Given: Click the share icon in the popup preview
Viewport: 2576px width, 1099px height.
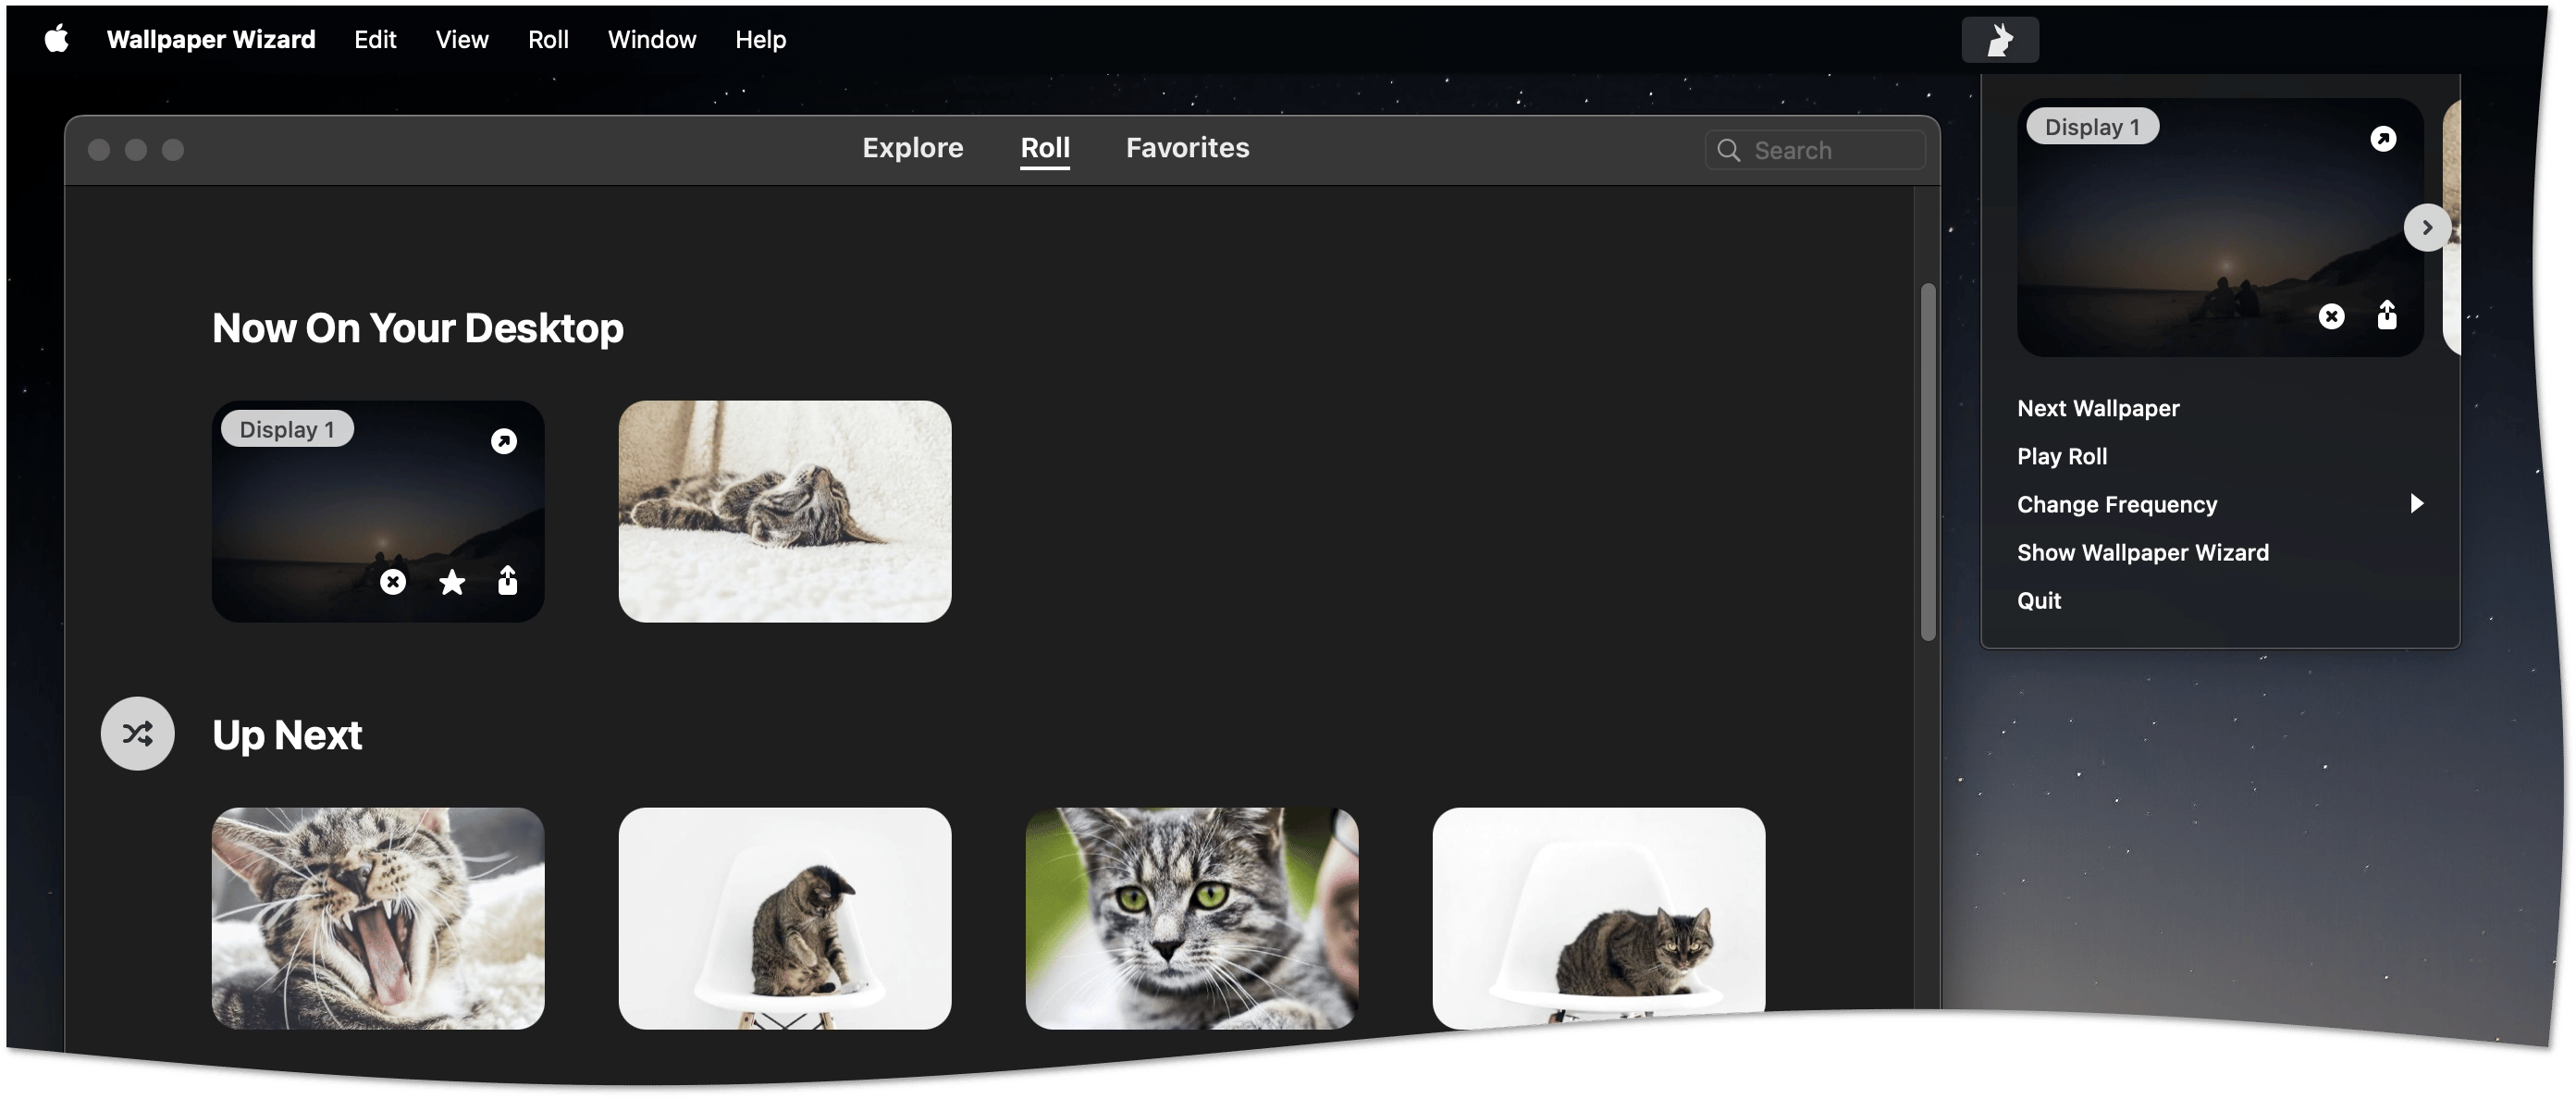Looking at the screenshot, I should pos(2387,315).
